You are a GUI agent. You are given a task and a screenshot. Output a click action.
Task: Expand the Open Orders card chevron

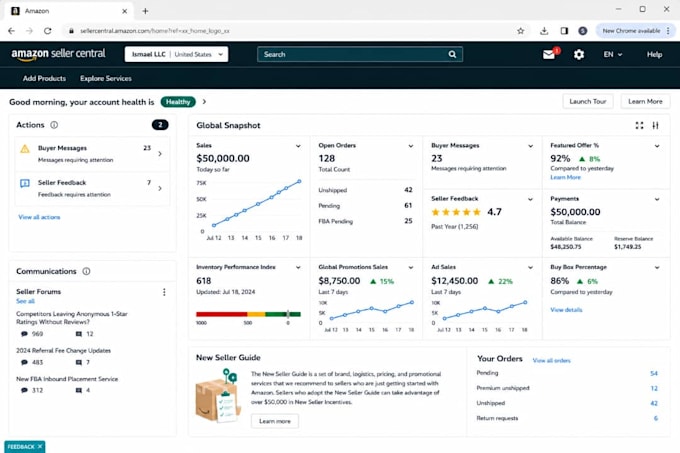pyautogui.click(x=411, y=146)
